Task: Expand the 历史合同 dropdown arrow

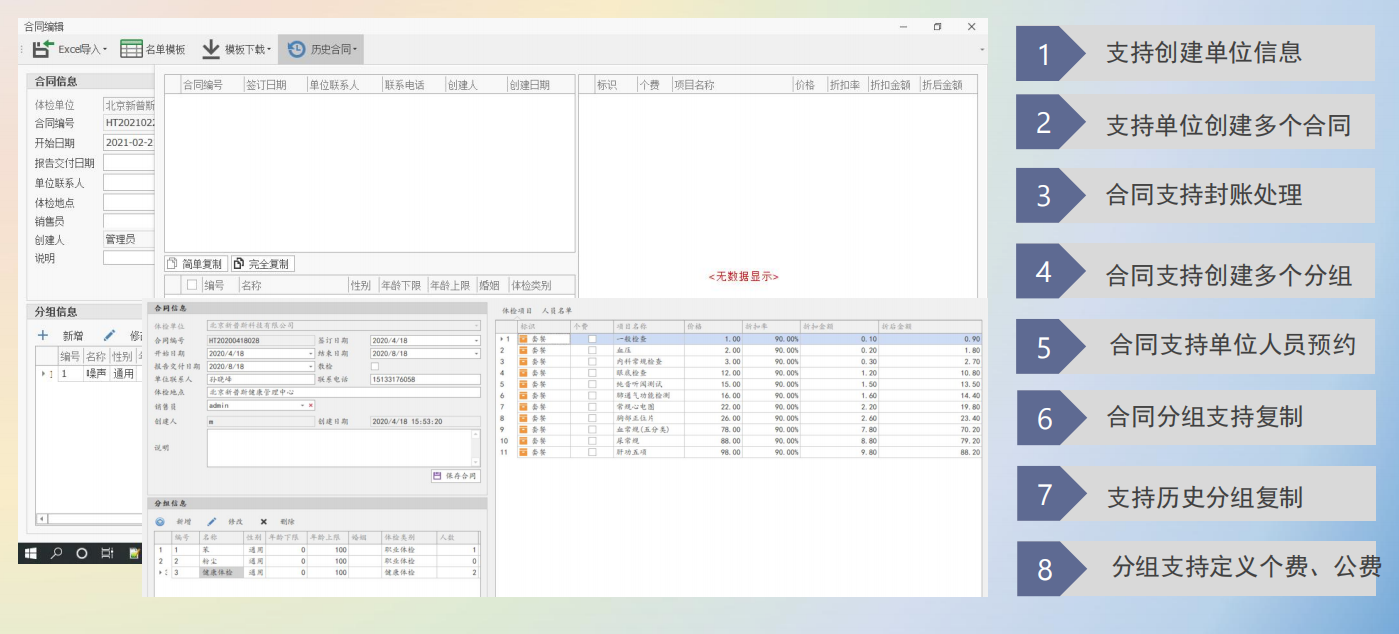Action: tap(355, 50)
